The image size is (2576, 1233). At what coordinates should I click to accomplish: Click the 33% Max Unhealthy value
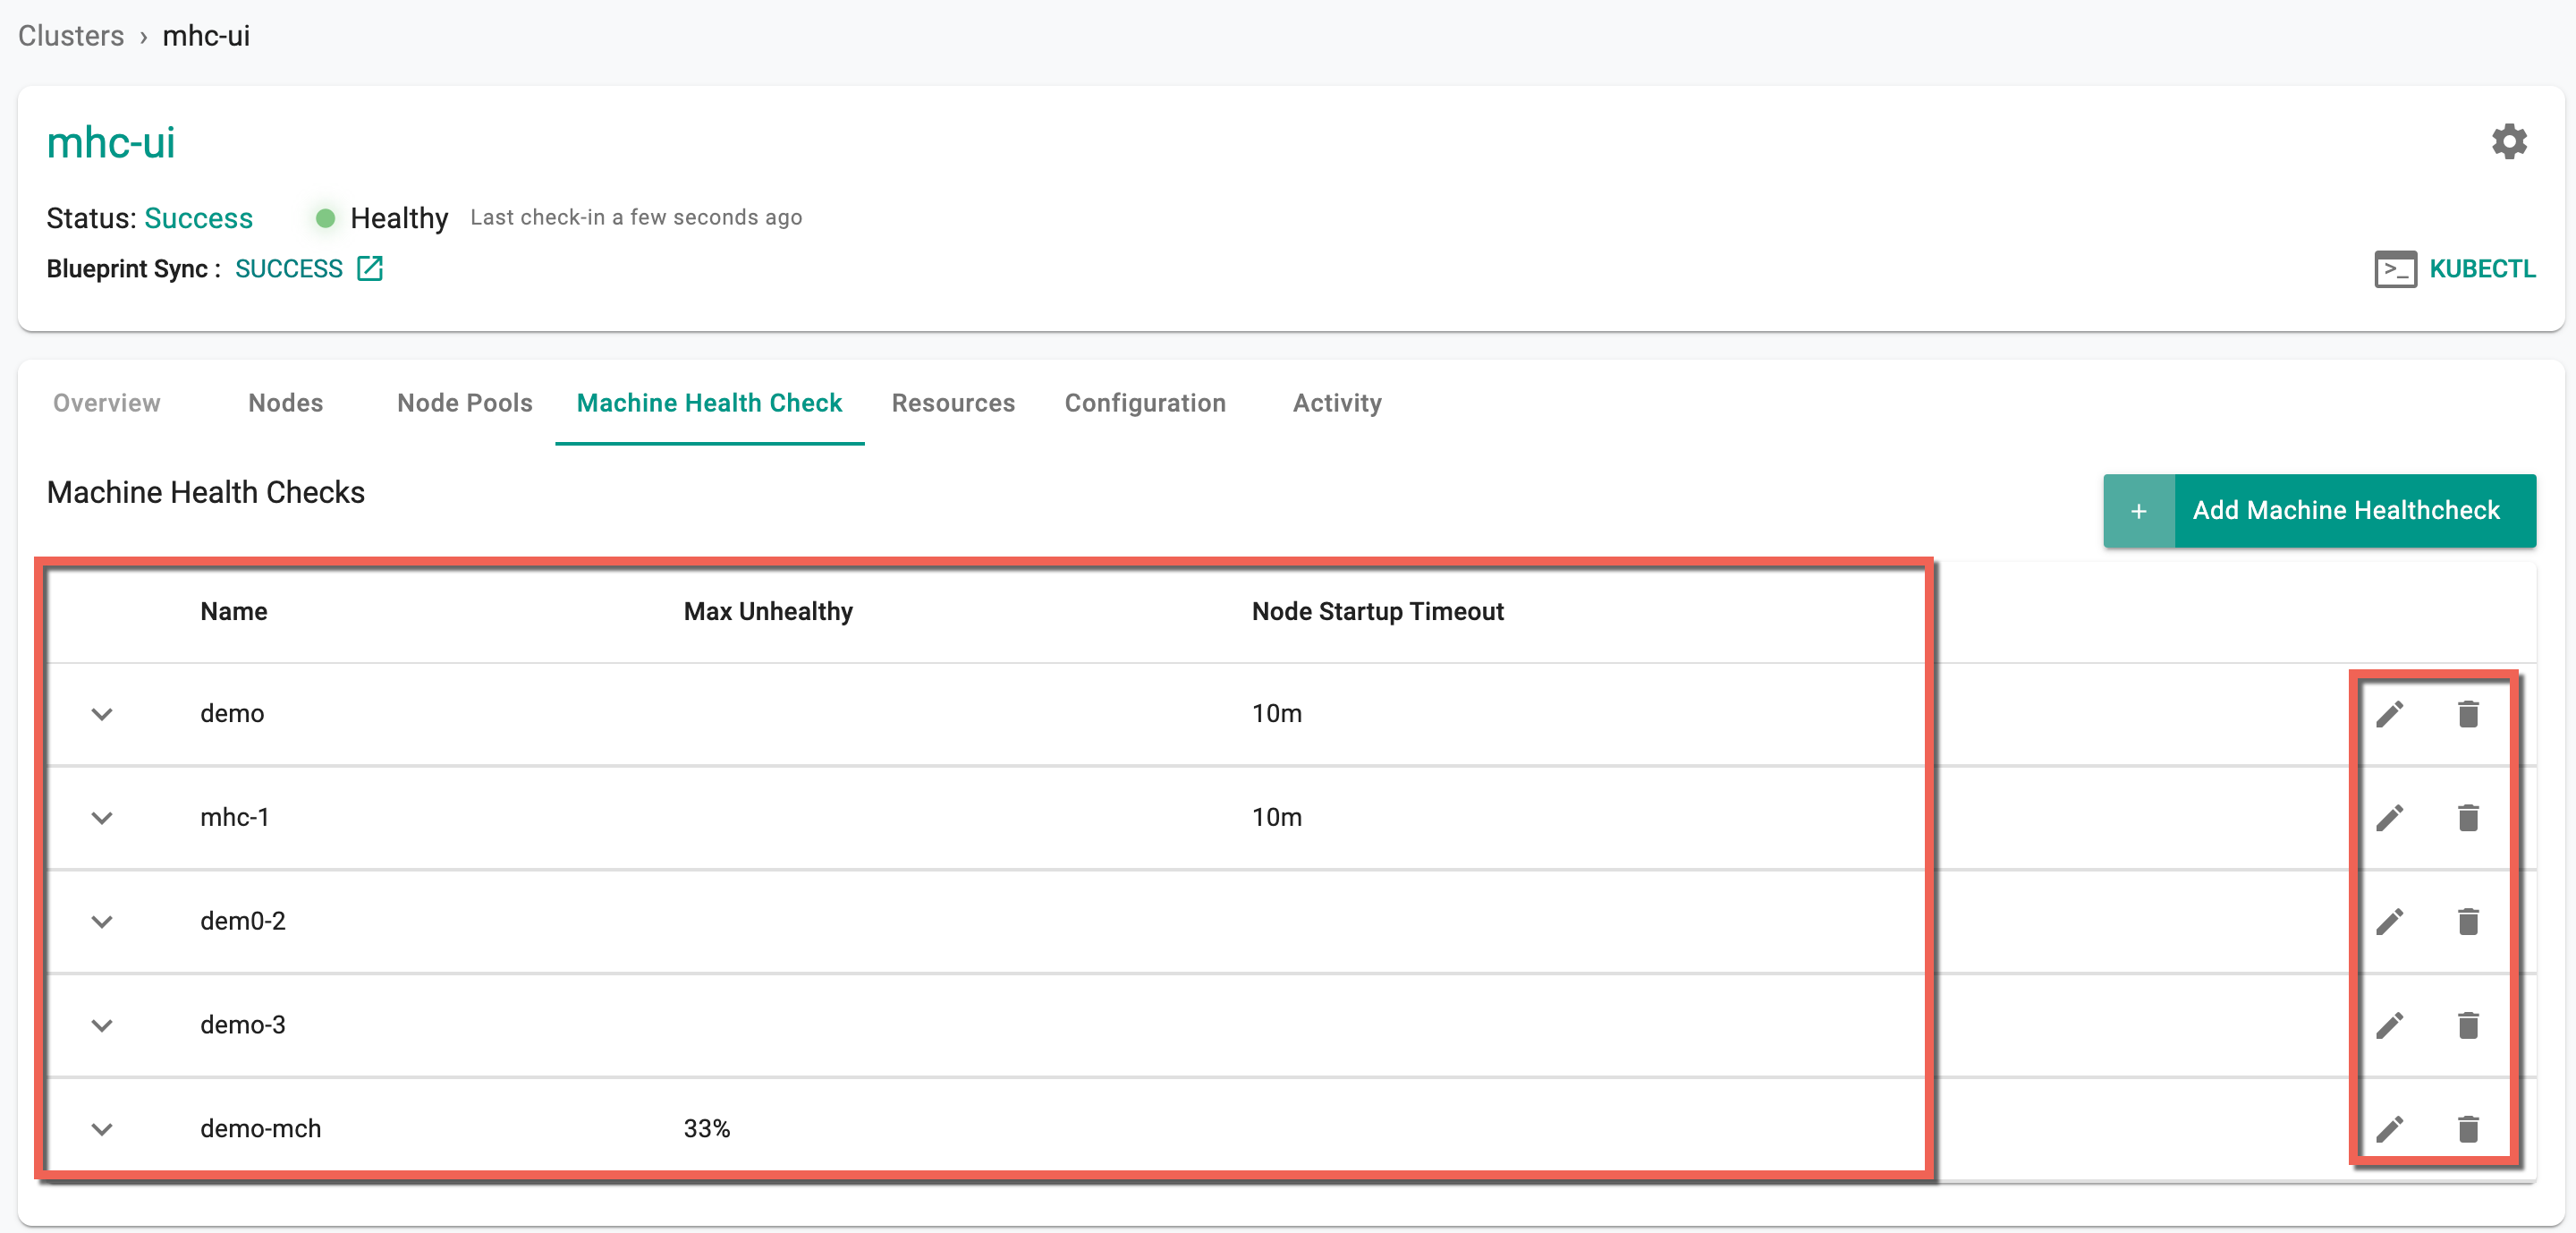point(707,1130)
